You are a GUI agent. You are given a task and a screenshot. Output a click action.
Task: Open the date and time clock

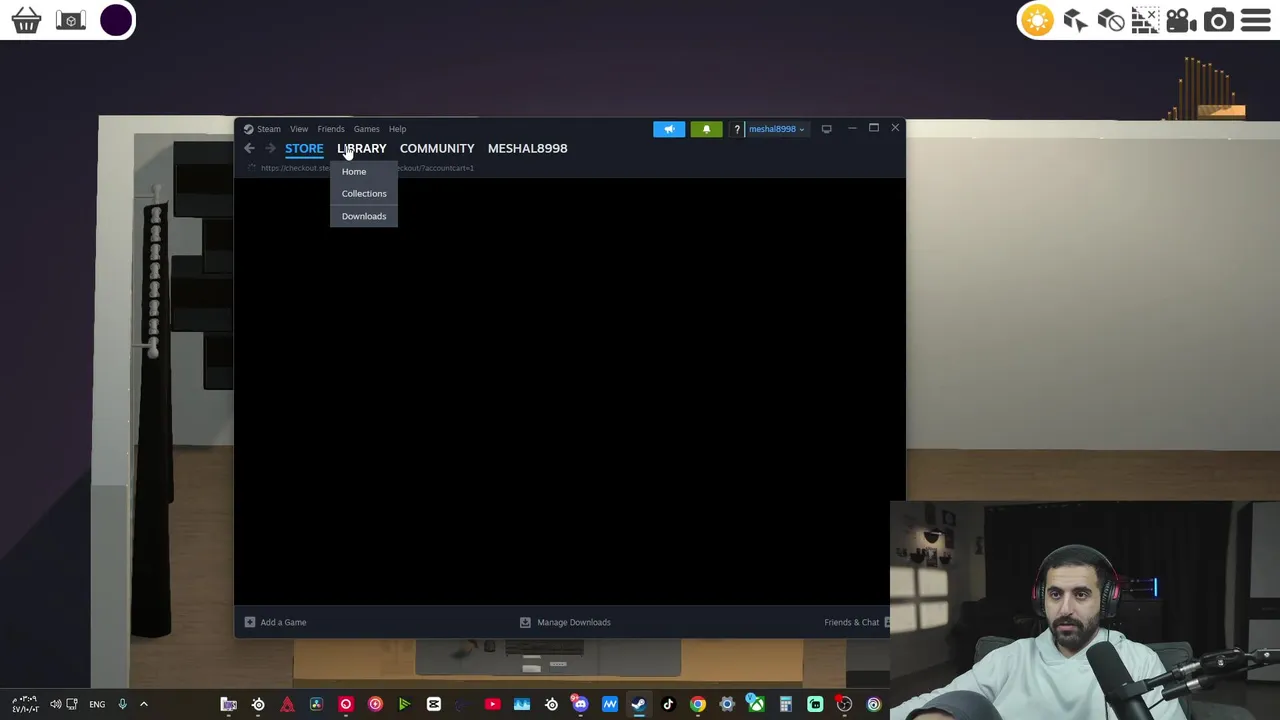pyautogui.click(x=25, y=704)
